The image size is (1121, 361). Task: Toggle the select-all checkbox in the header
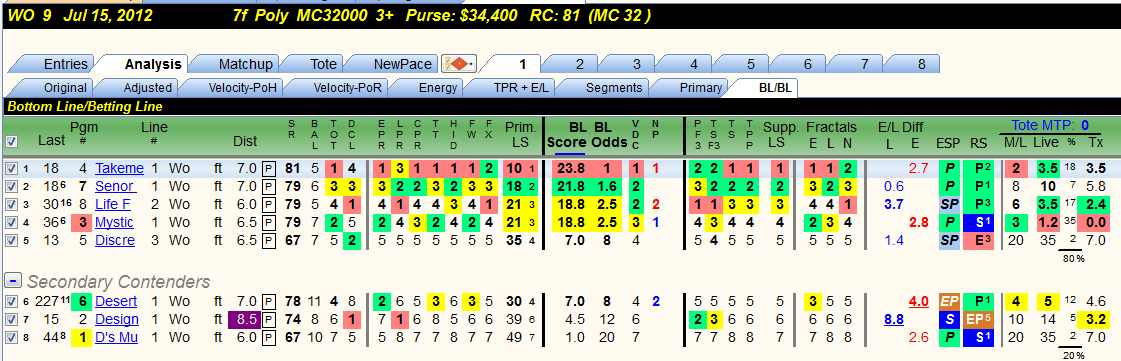(10, 142)
